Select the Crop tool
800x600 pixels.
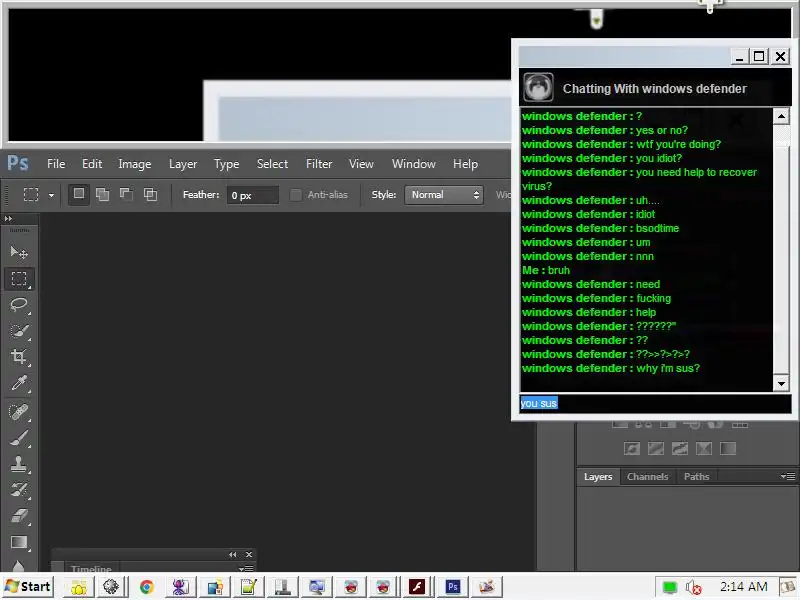pos(19,357)
